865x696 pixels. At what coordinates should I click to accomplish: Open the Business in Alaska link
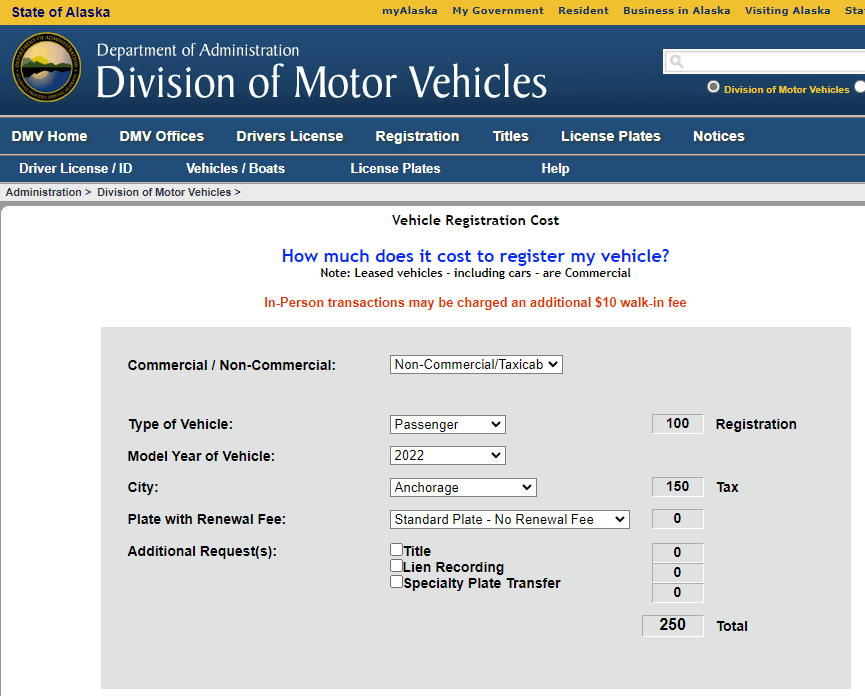[676, 10]
